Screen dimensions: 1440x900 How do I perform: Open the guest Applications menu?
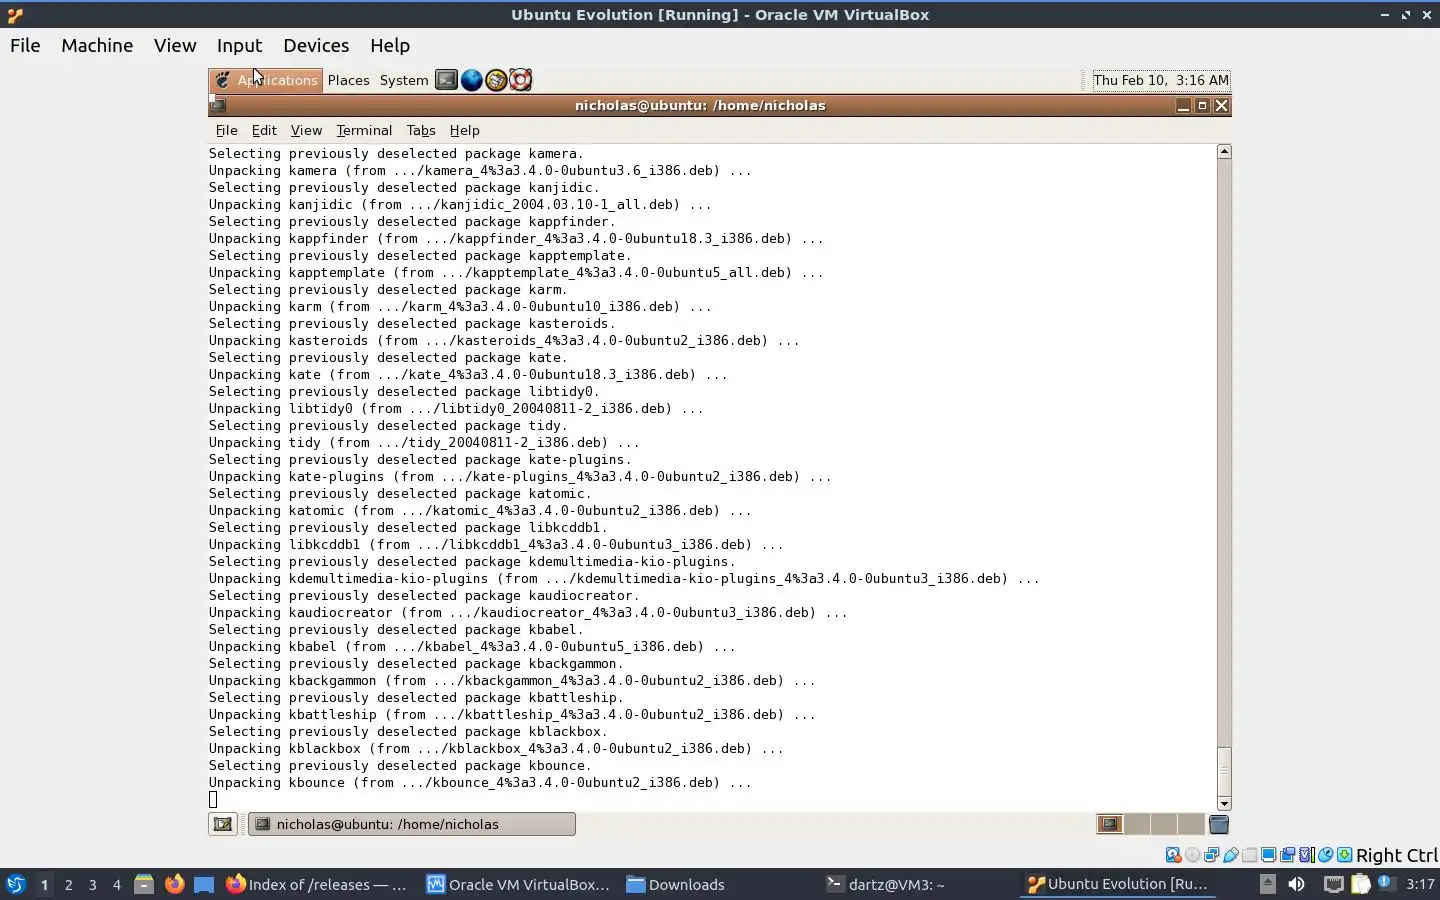click(266, 80)
